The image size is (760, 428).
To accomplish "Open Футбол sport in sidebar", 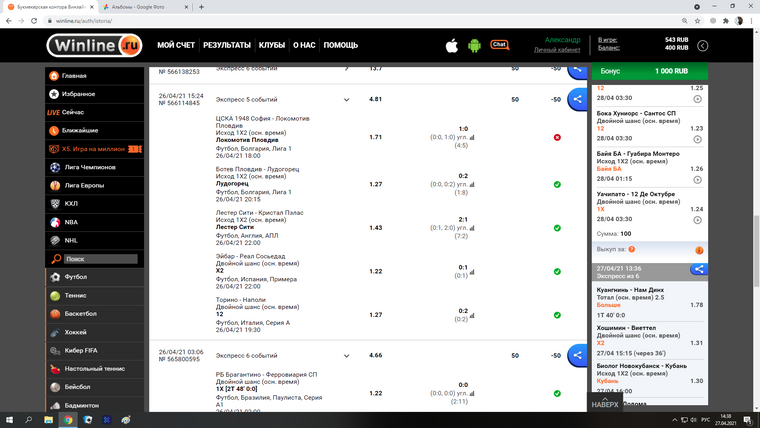I will [x=95, y=277].
